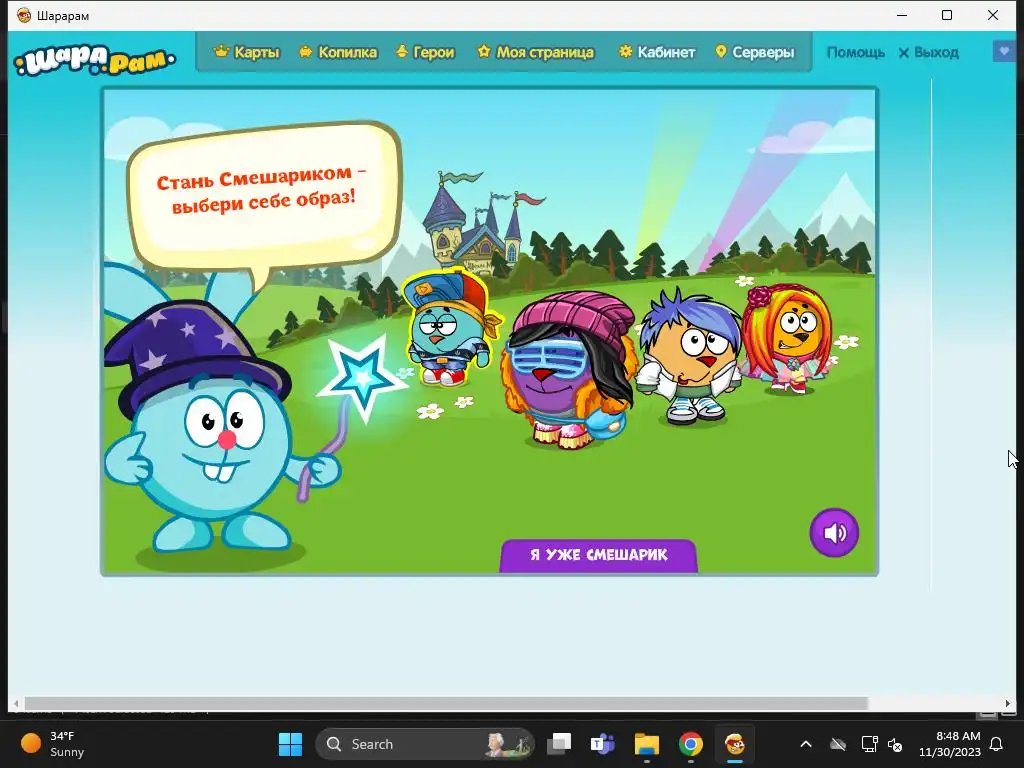Screen dimensions: 1024x768
Task: Open File Explorer from taskbar
Action: click(647, 744)
